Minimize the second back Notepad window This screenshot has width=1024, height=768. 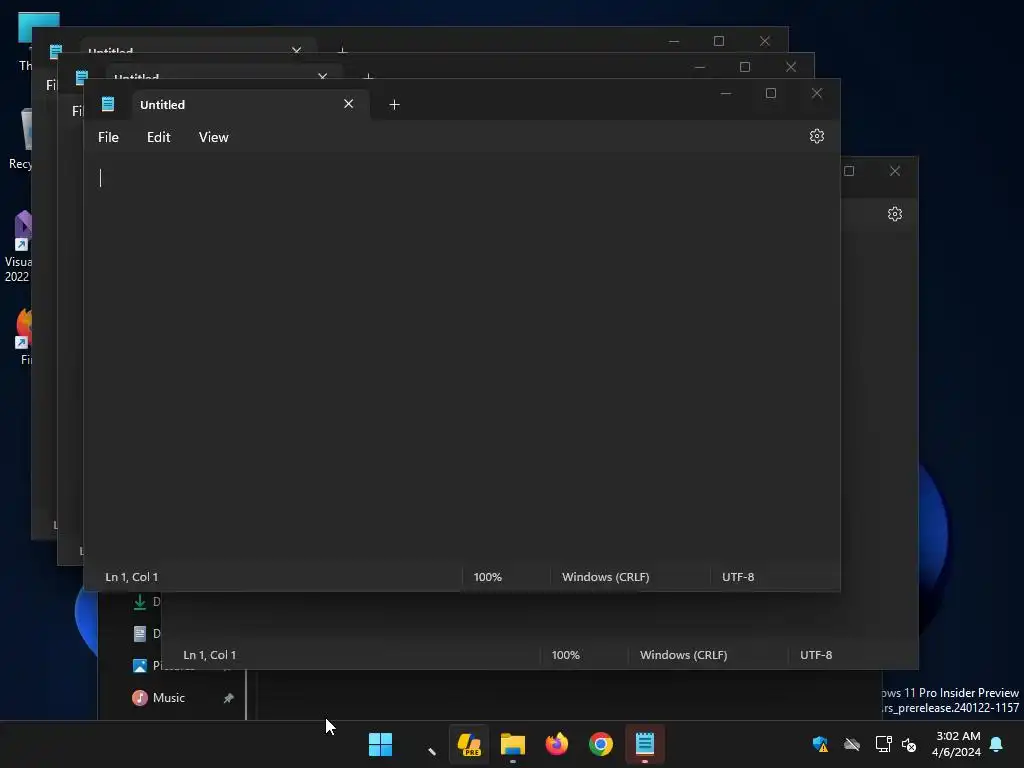click(700, 67)
